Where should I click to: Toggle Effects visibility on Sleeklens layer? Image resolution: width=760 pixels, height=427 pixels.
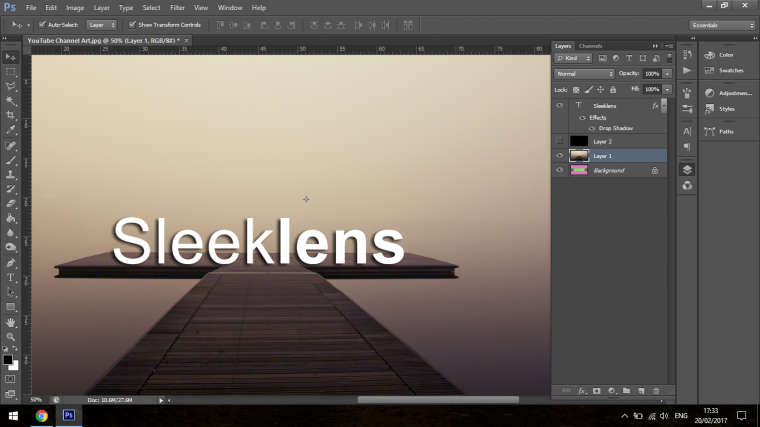click(x=583, y=118)
